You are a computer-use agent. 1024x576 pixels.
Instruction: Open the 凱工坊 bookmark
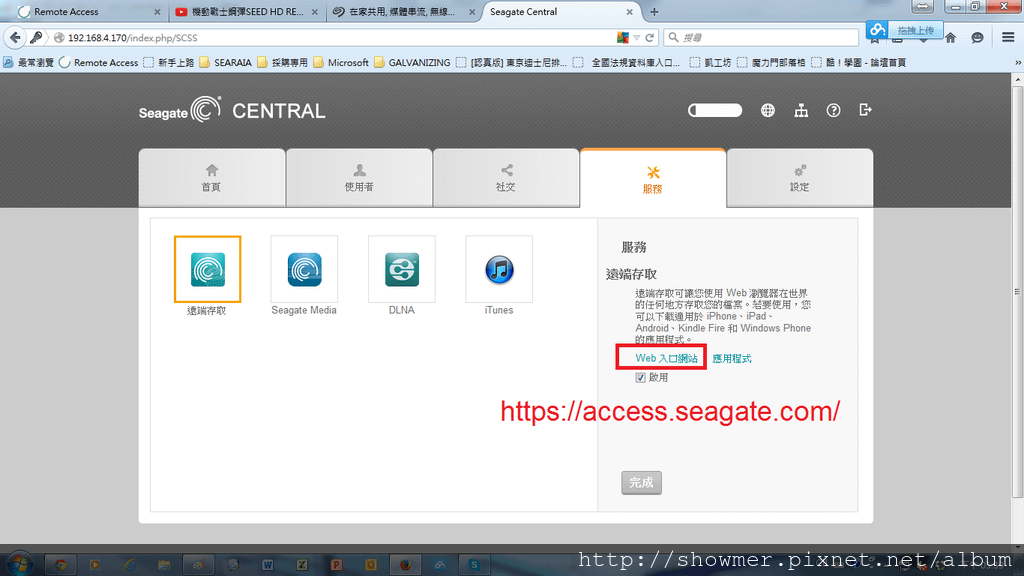[710, 63]
